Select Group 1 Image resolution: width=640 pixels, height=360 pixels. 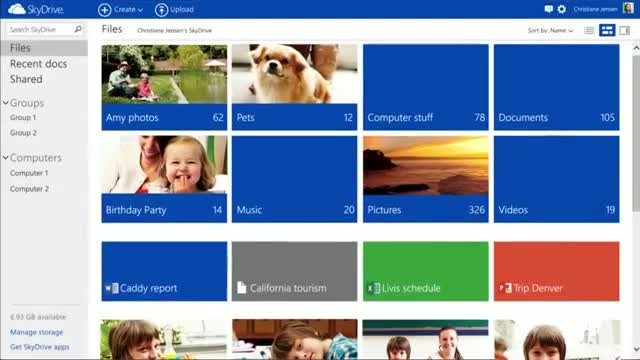click(23, 118)
